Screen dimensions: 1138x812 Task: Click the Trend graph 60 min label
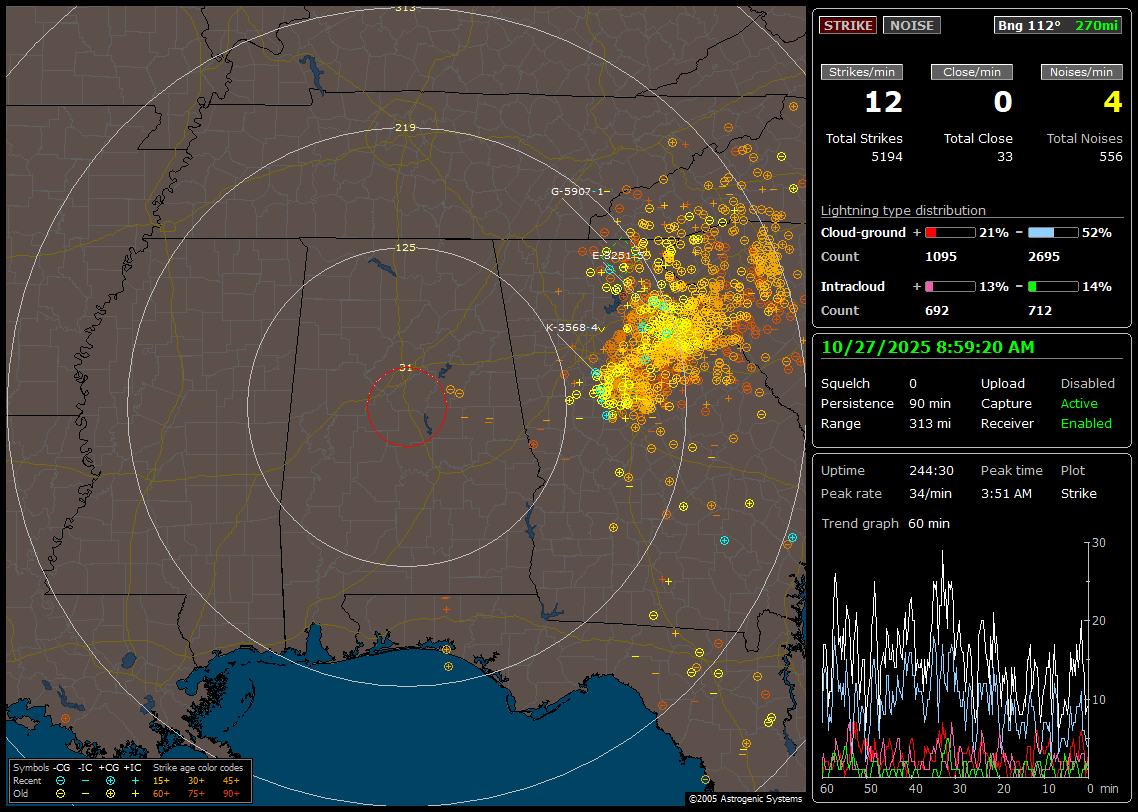885,523
